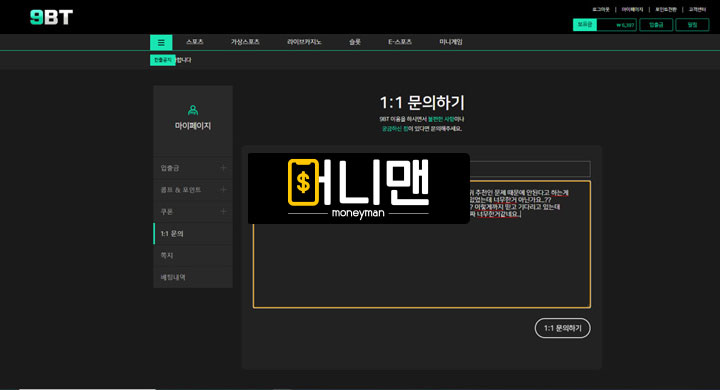Open the 고객센터 header link
Image resolution: width=720 pixels, height=390 pixels.
pos(697,9)
